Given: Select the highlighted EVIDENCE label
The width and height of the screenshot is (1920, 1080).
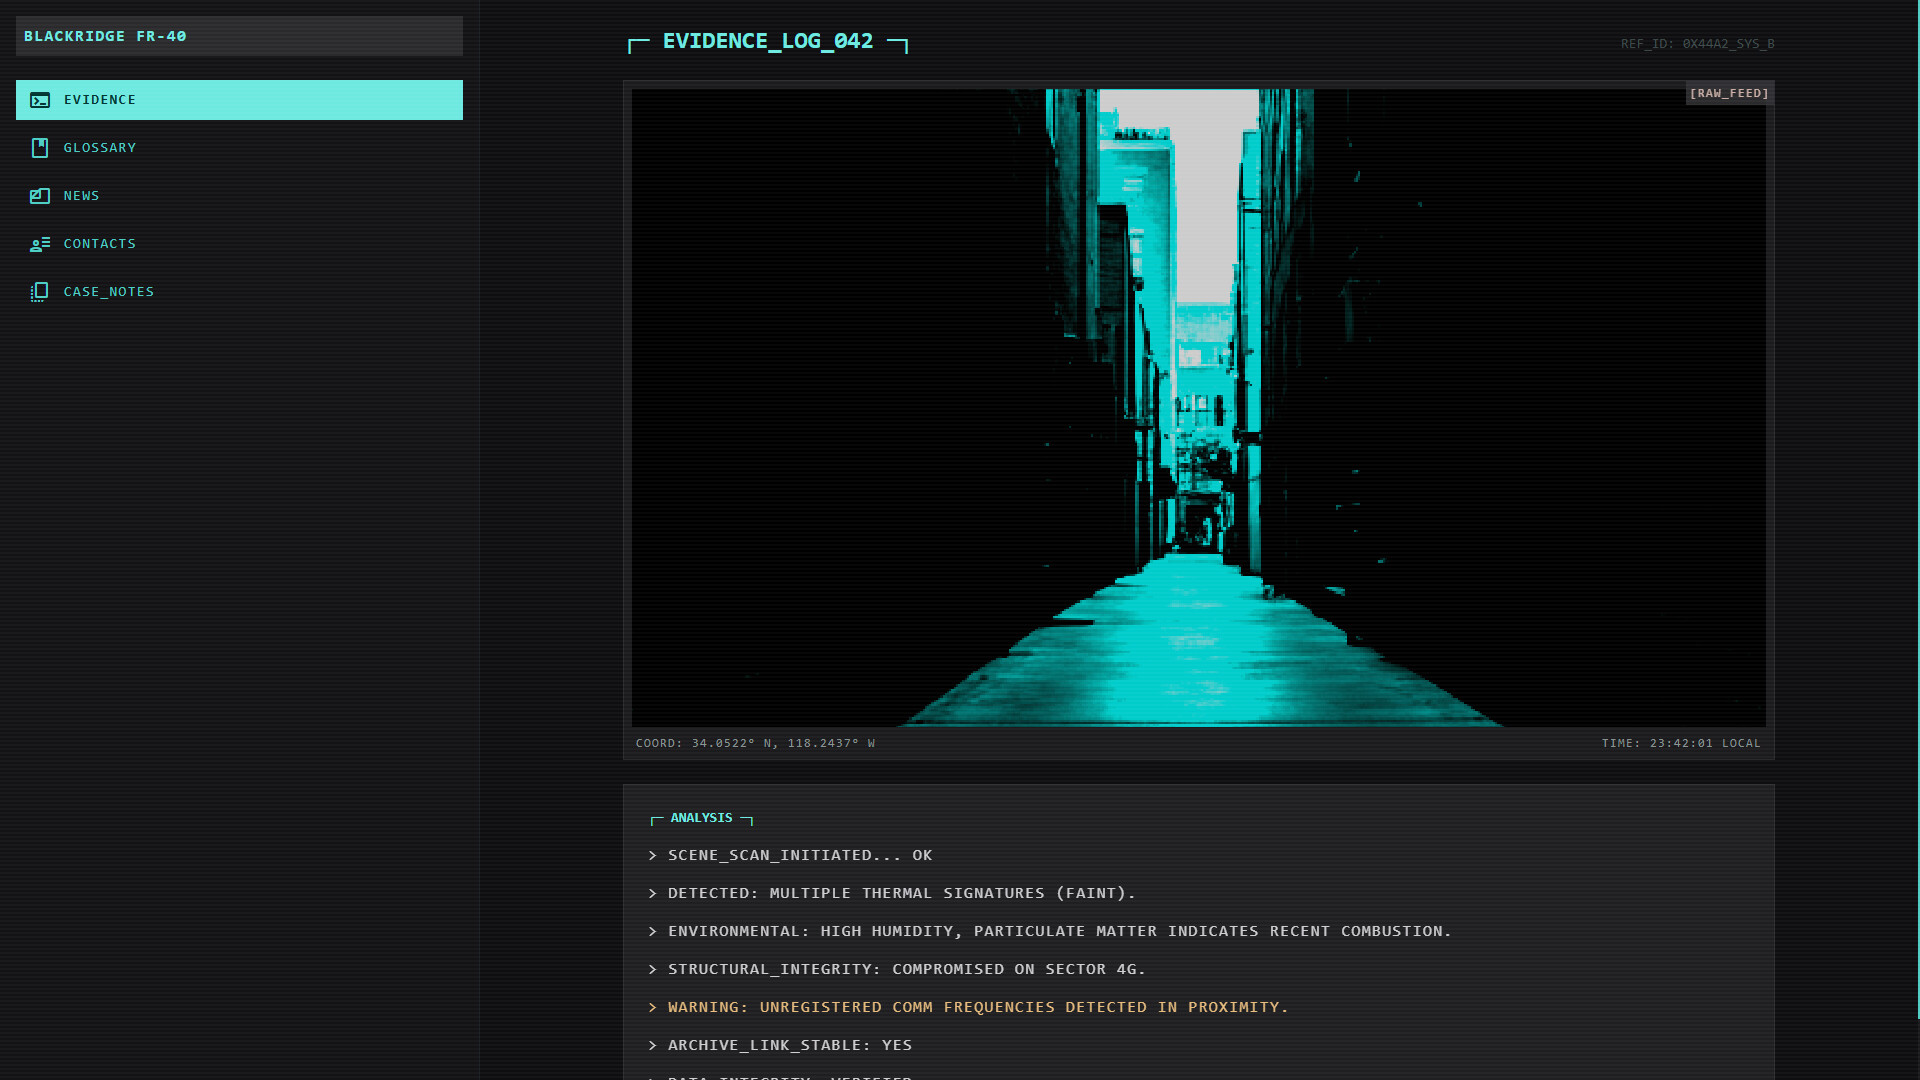Looking at the screenshot, I should pyautogui.click(x=100, y=100).
